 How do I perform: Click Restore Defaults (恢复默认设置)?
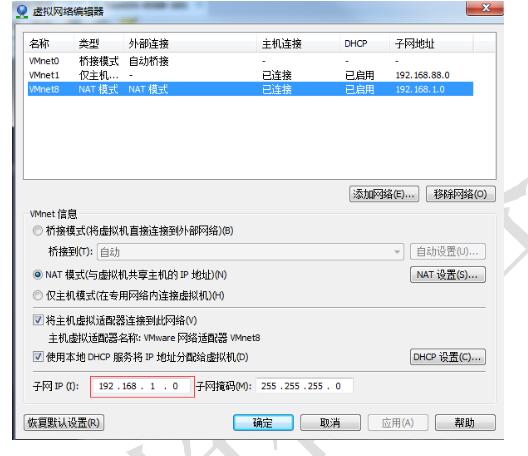pyautogui.click(x=64, y=422)
